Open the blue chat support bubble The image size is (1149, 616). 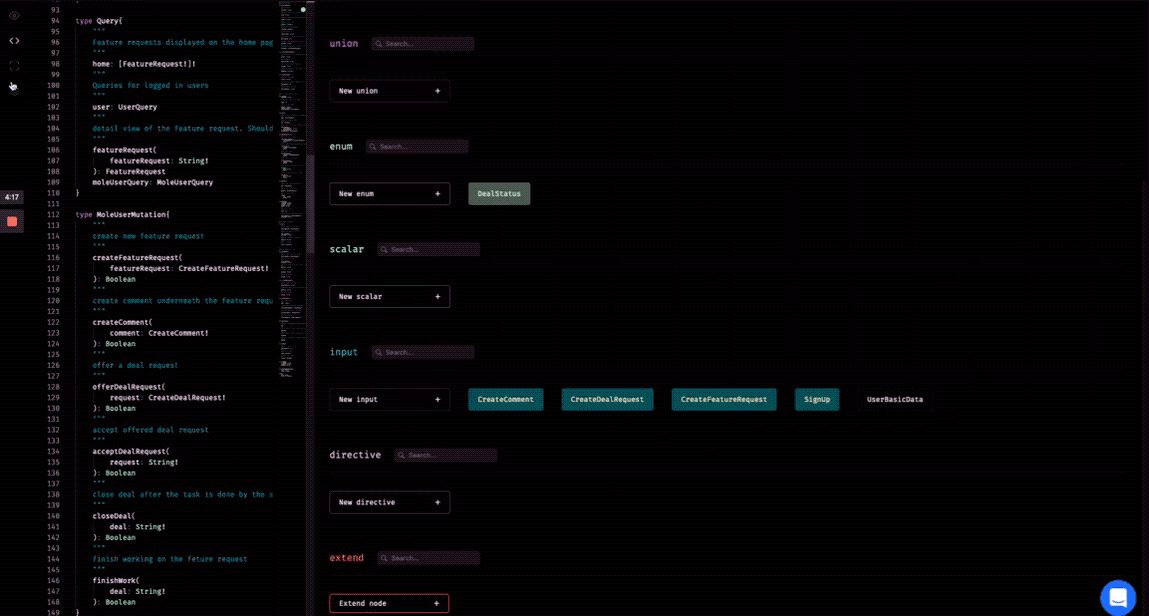point(1117,597)
